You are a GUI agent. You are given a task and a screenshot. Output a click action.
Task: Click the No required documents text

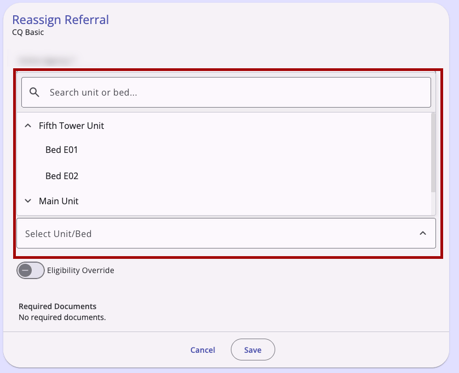coord(62,317)
